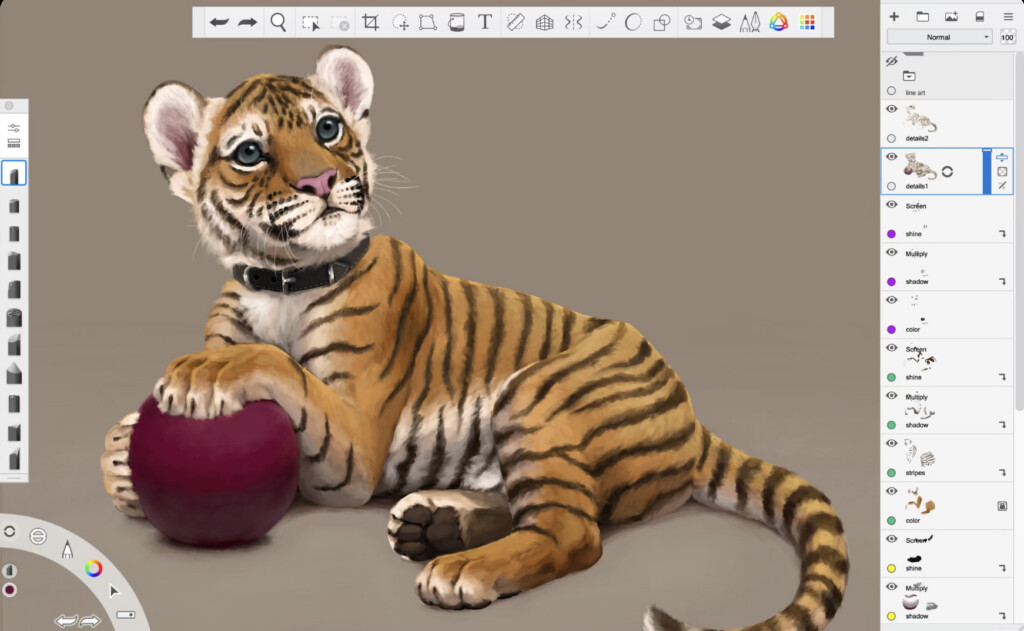Open the lagoon color wheel

93,568
